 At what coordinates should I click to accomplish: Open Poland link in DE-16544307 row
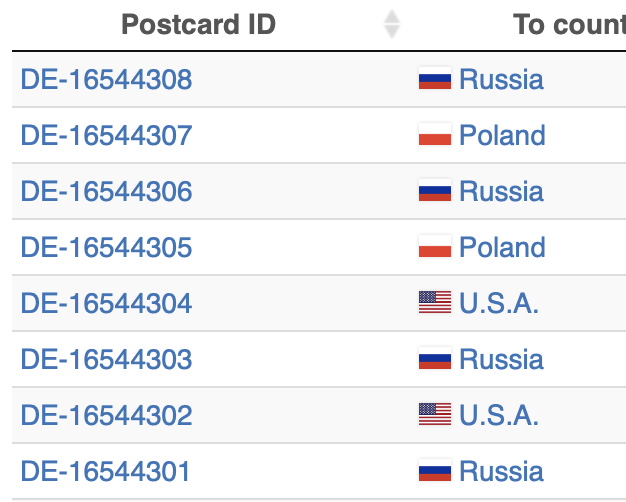pos(502,135)
